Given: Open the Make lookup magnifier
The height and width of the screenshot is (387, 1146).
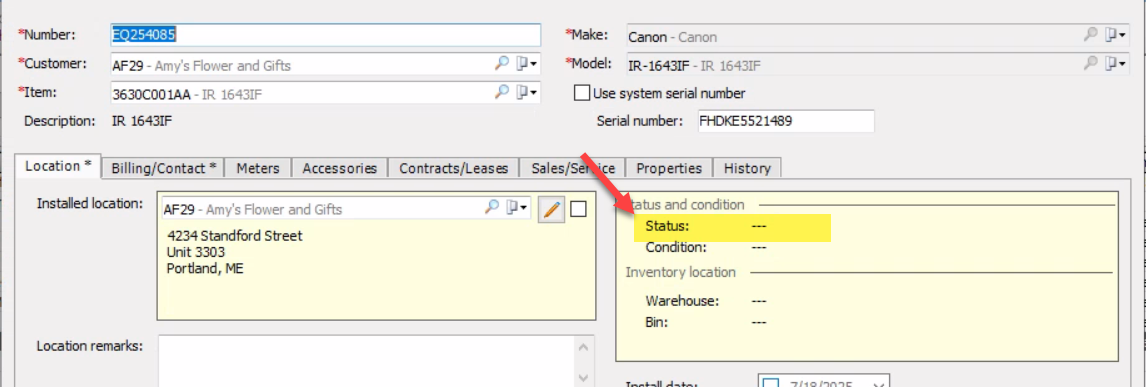Looking at the screenshot, I should tap(1090, 35).
